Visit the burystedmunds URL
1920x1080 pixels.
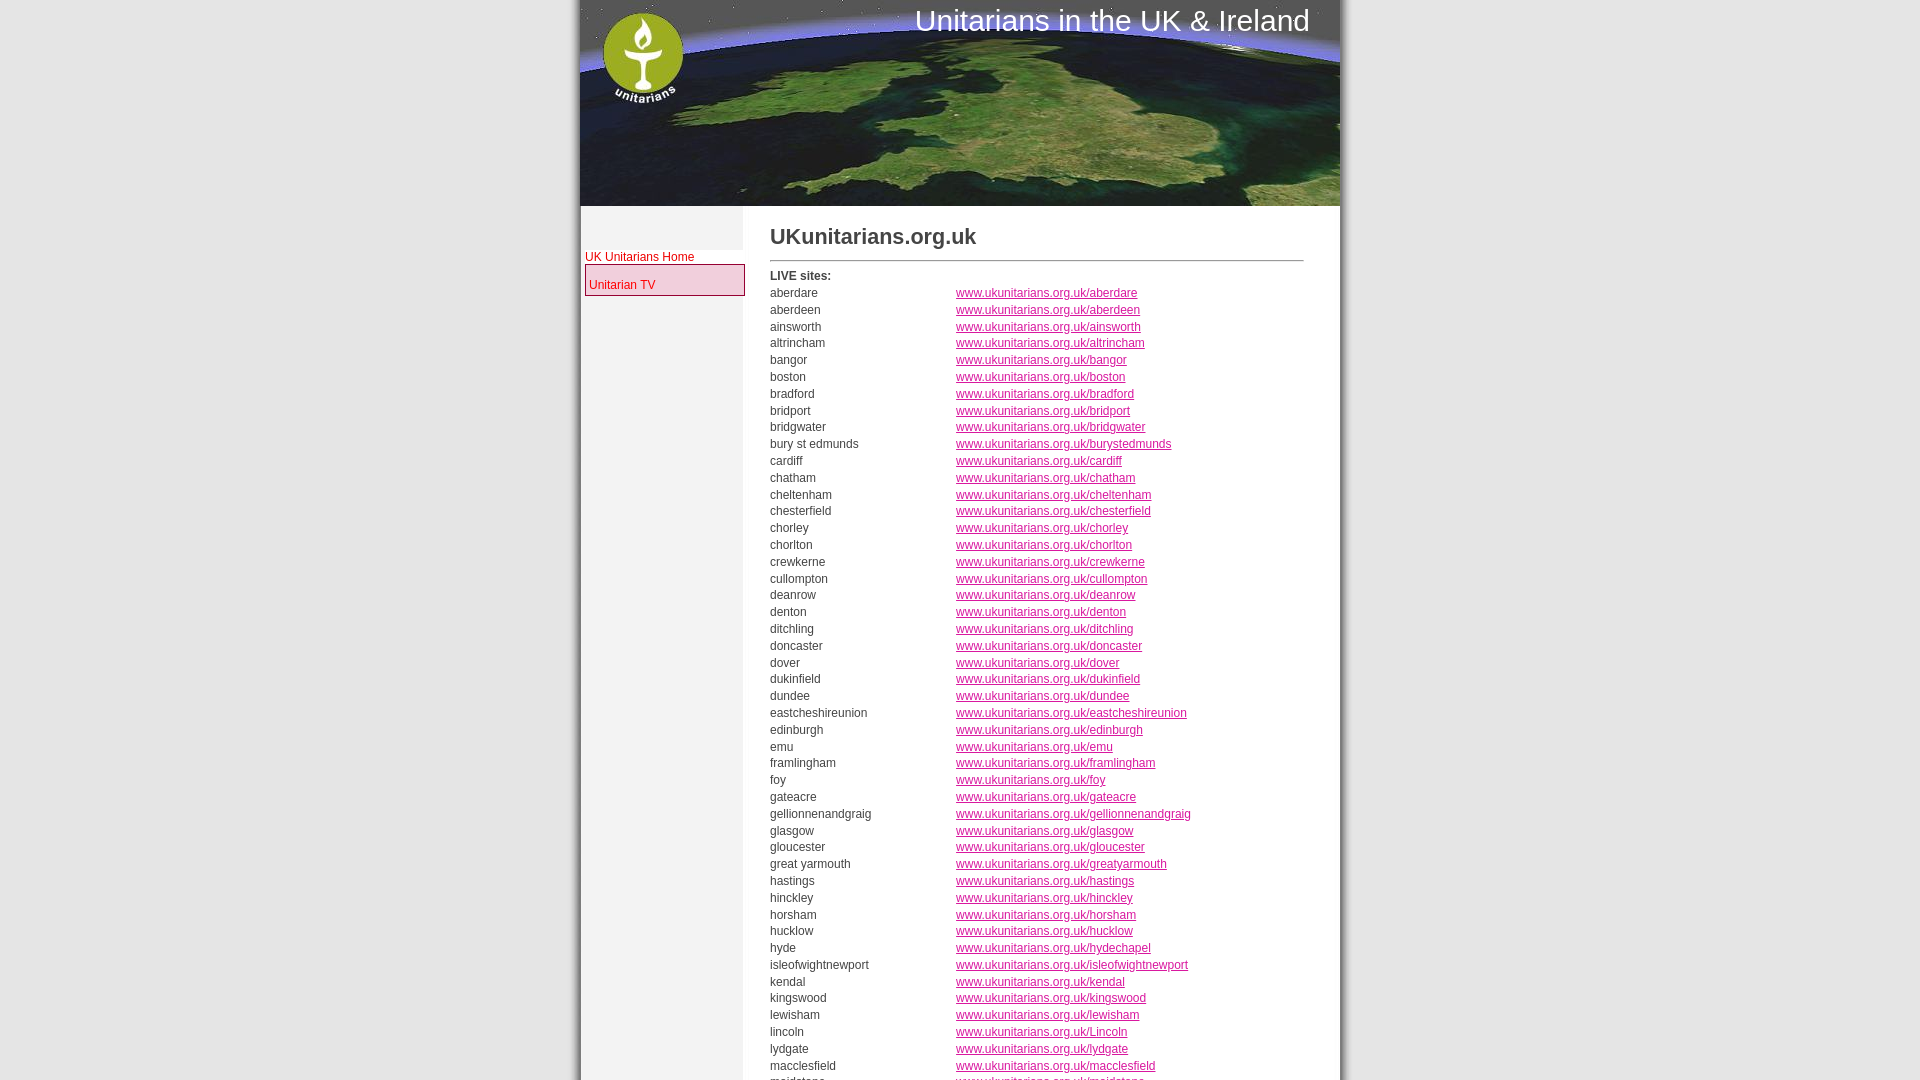1063,444
